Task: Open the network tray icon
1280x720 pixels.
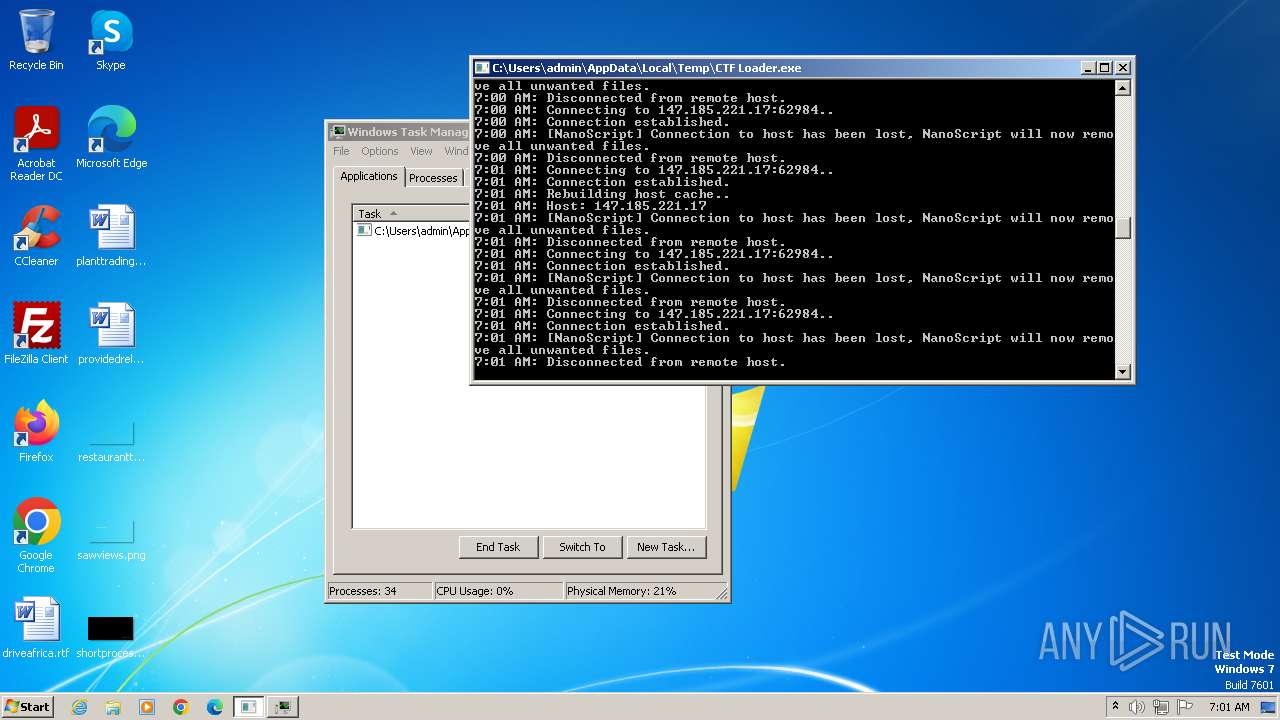Action: tap(1161, 707)
